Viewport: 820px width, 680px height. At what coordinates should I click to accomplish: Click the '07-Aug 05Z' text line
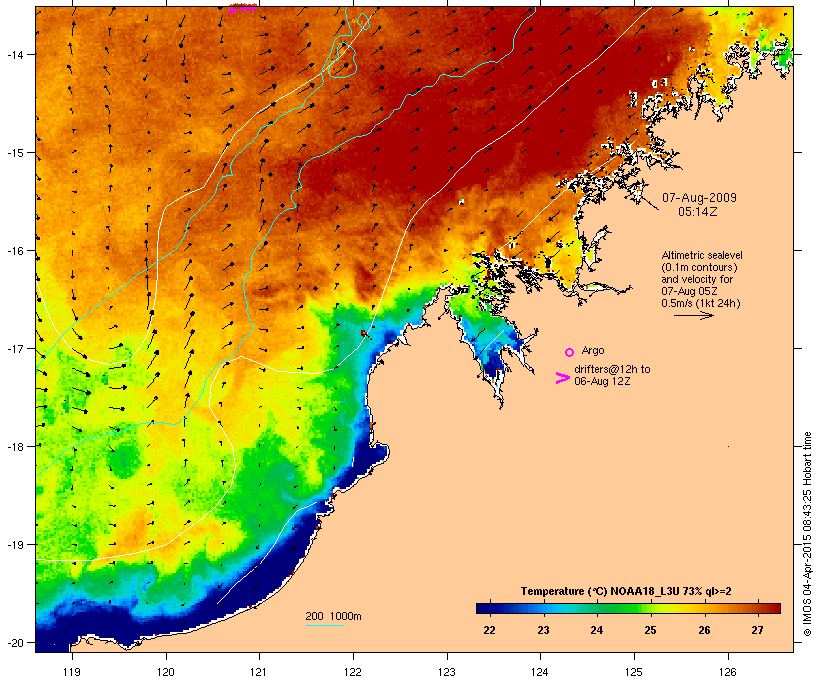point(689,291)
